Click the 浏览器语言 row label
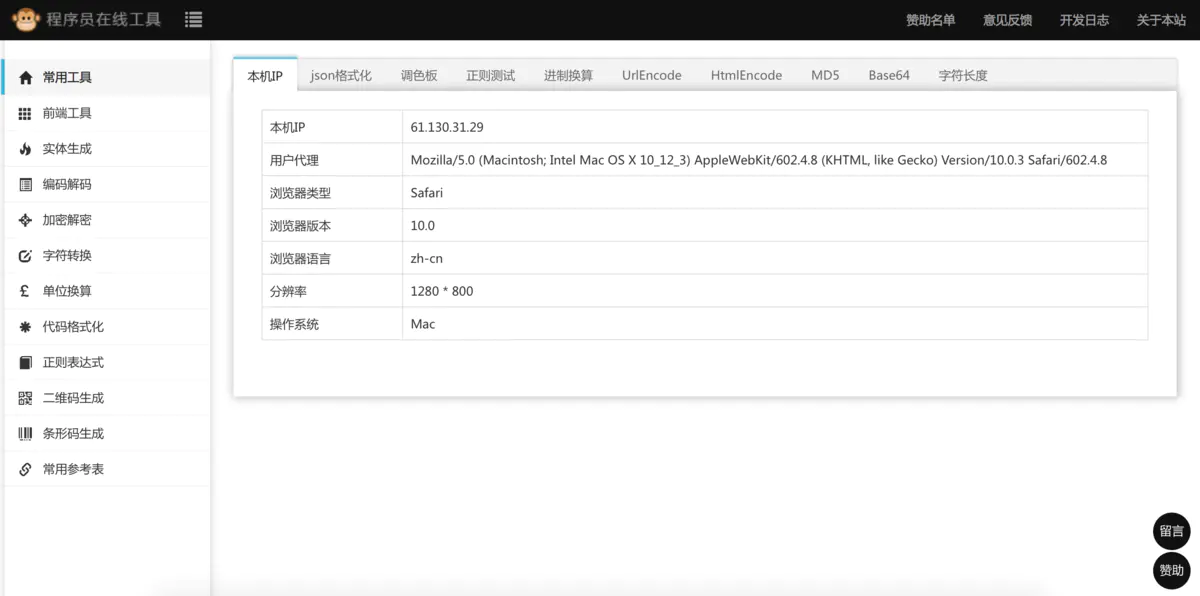1200x596 pixels. coord(300,258)
